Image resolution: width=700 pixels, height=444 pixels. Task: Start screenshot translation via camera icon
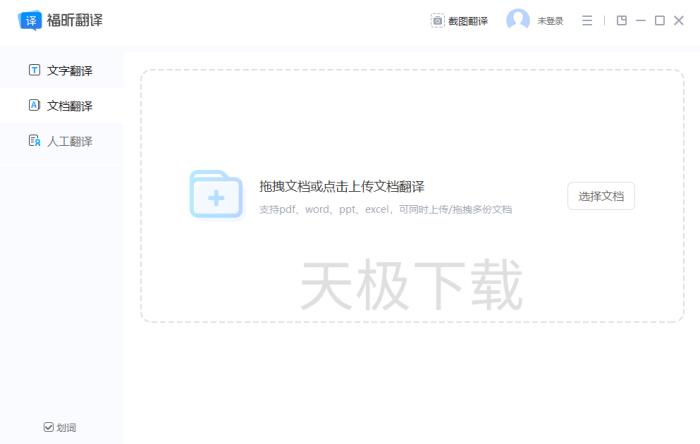pyautogui.click(x=437, y=21)
